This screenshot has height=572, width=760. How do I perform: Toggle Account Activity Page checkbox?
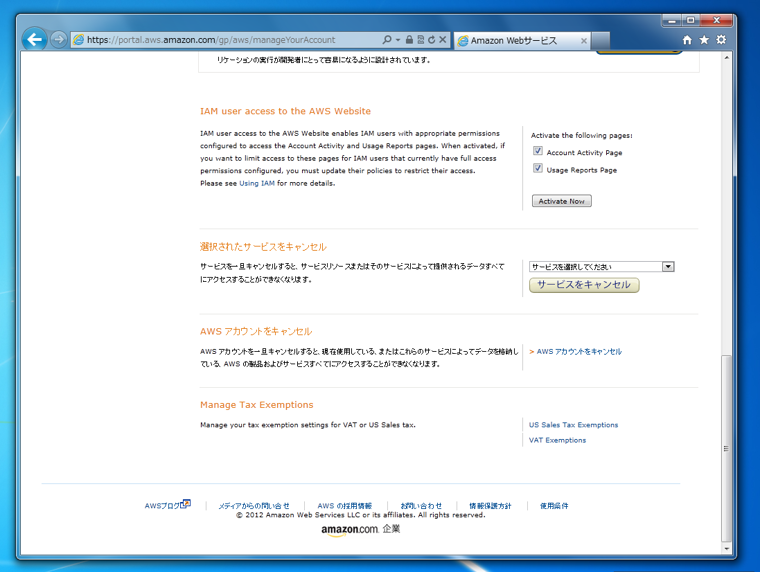[x=538, y=151]
